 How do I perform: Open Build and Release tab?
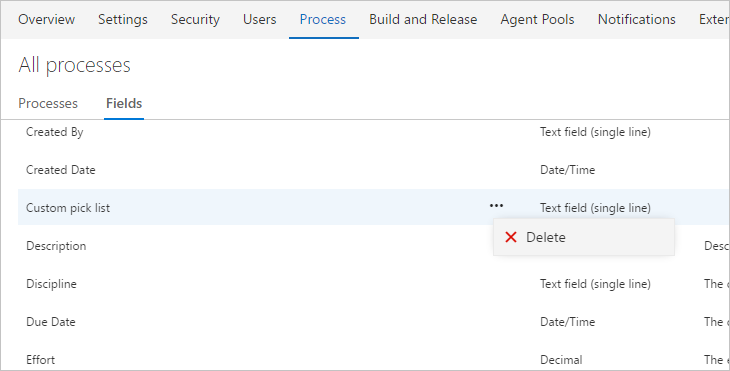[423, 20]
